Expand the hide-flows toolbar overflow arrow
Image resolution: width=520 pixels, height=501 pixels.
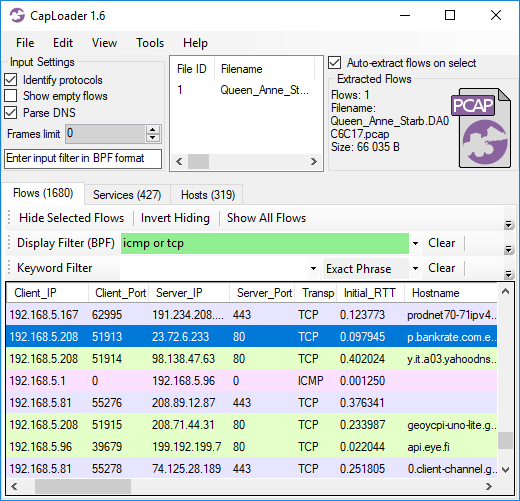[508, 224]
